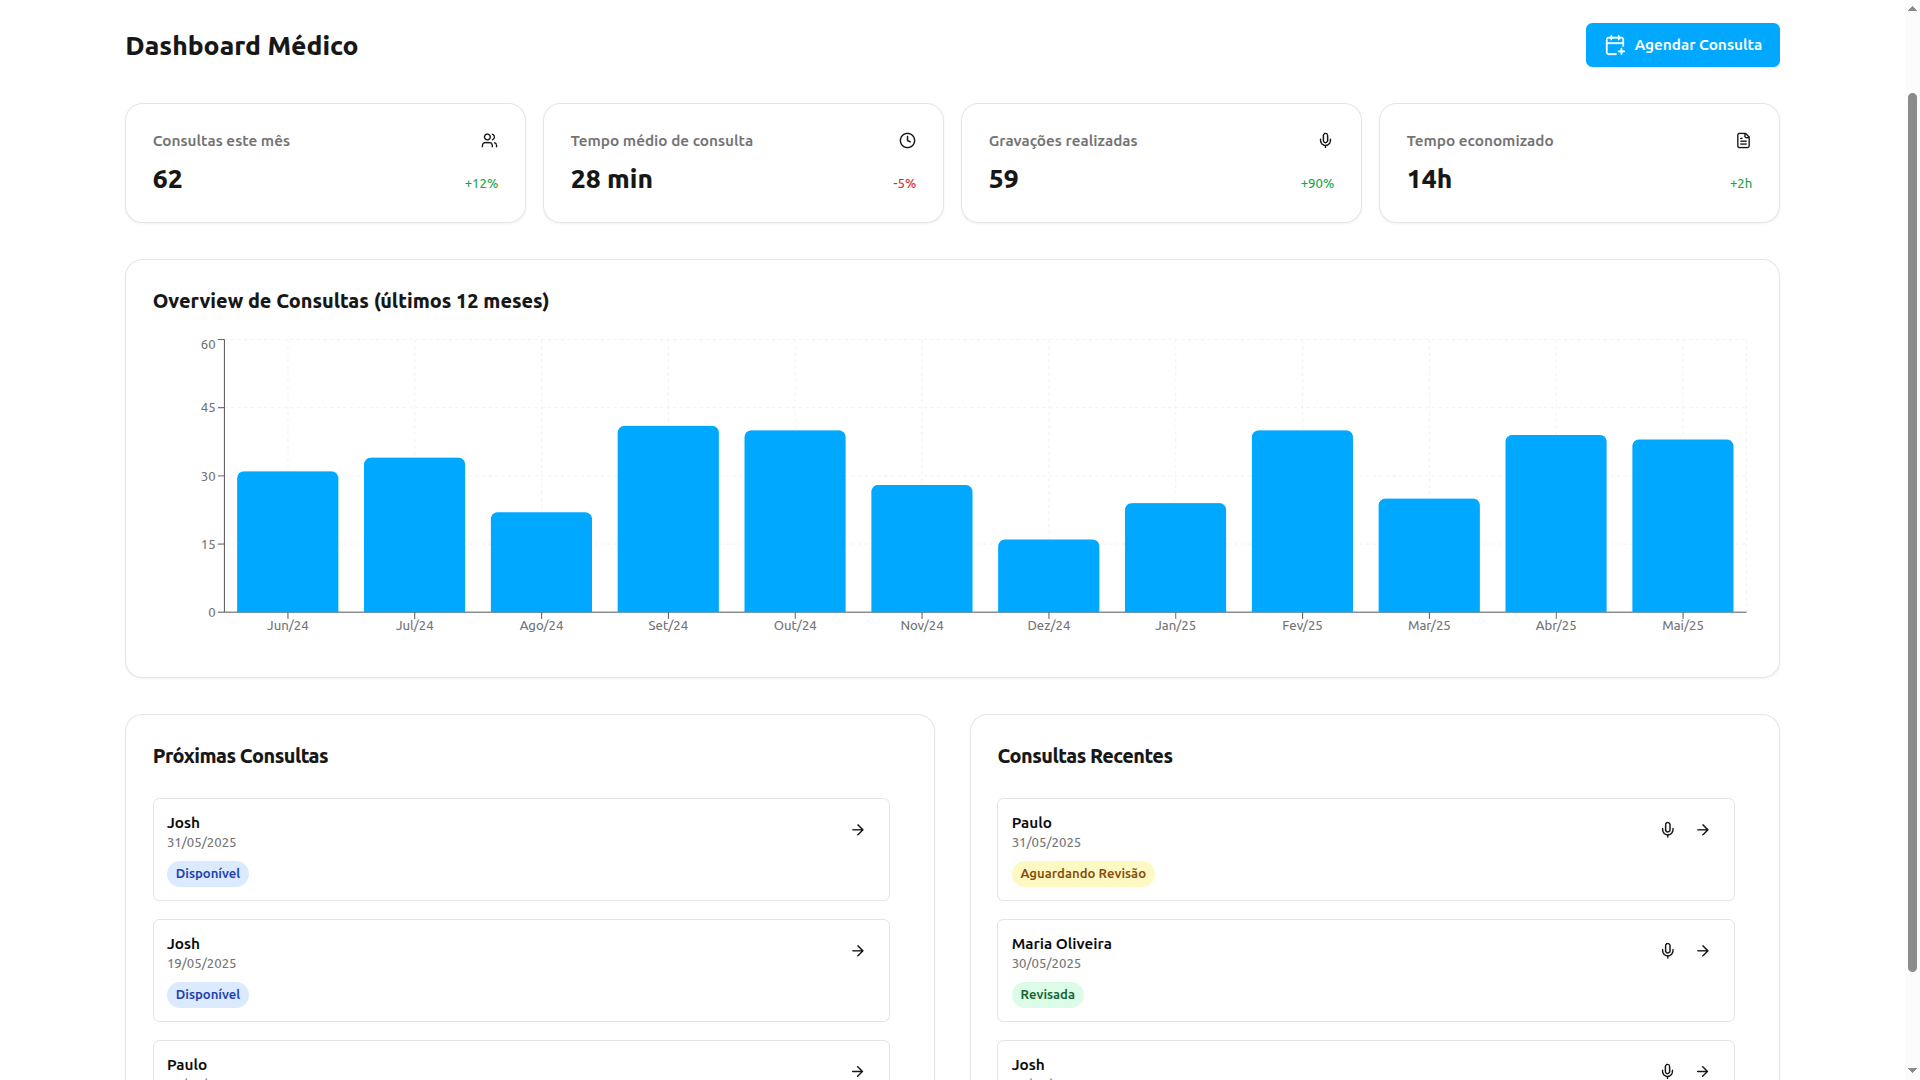The width and height of the screenshot is (1920, 1080).
Task: Open Paulo recent consultation arrow
Action: click(1703, 830)
